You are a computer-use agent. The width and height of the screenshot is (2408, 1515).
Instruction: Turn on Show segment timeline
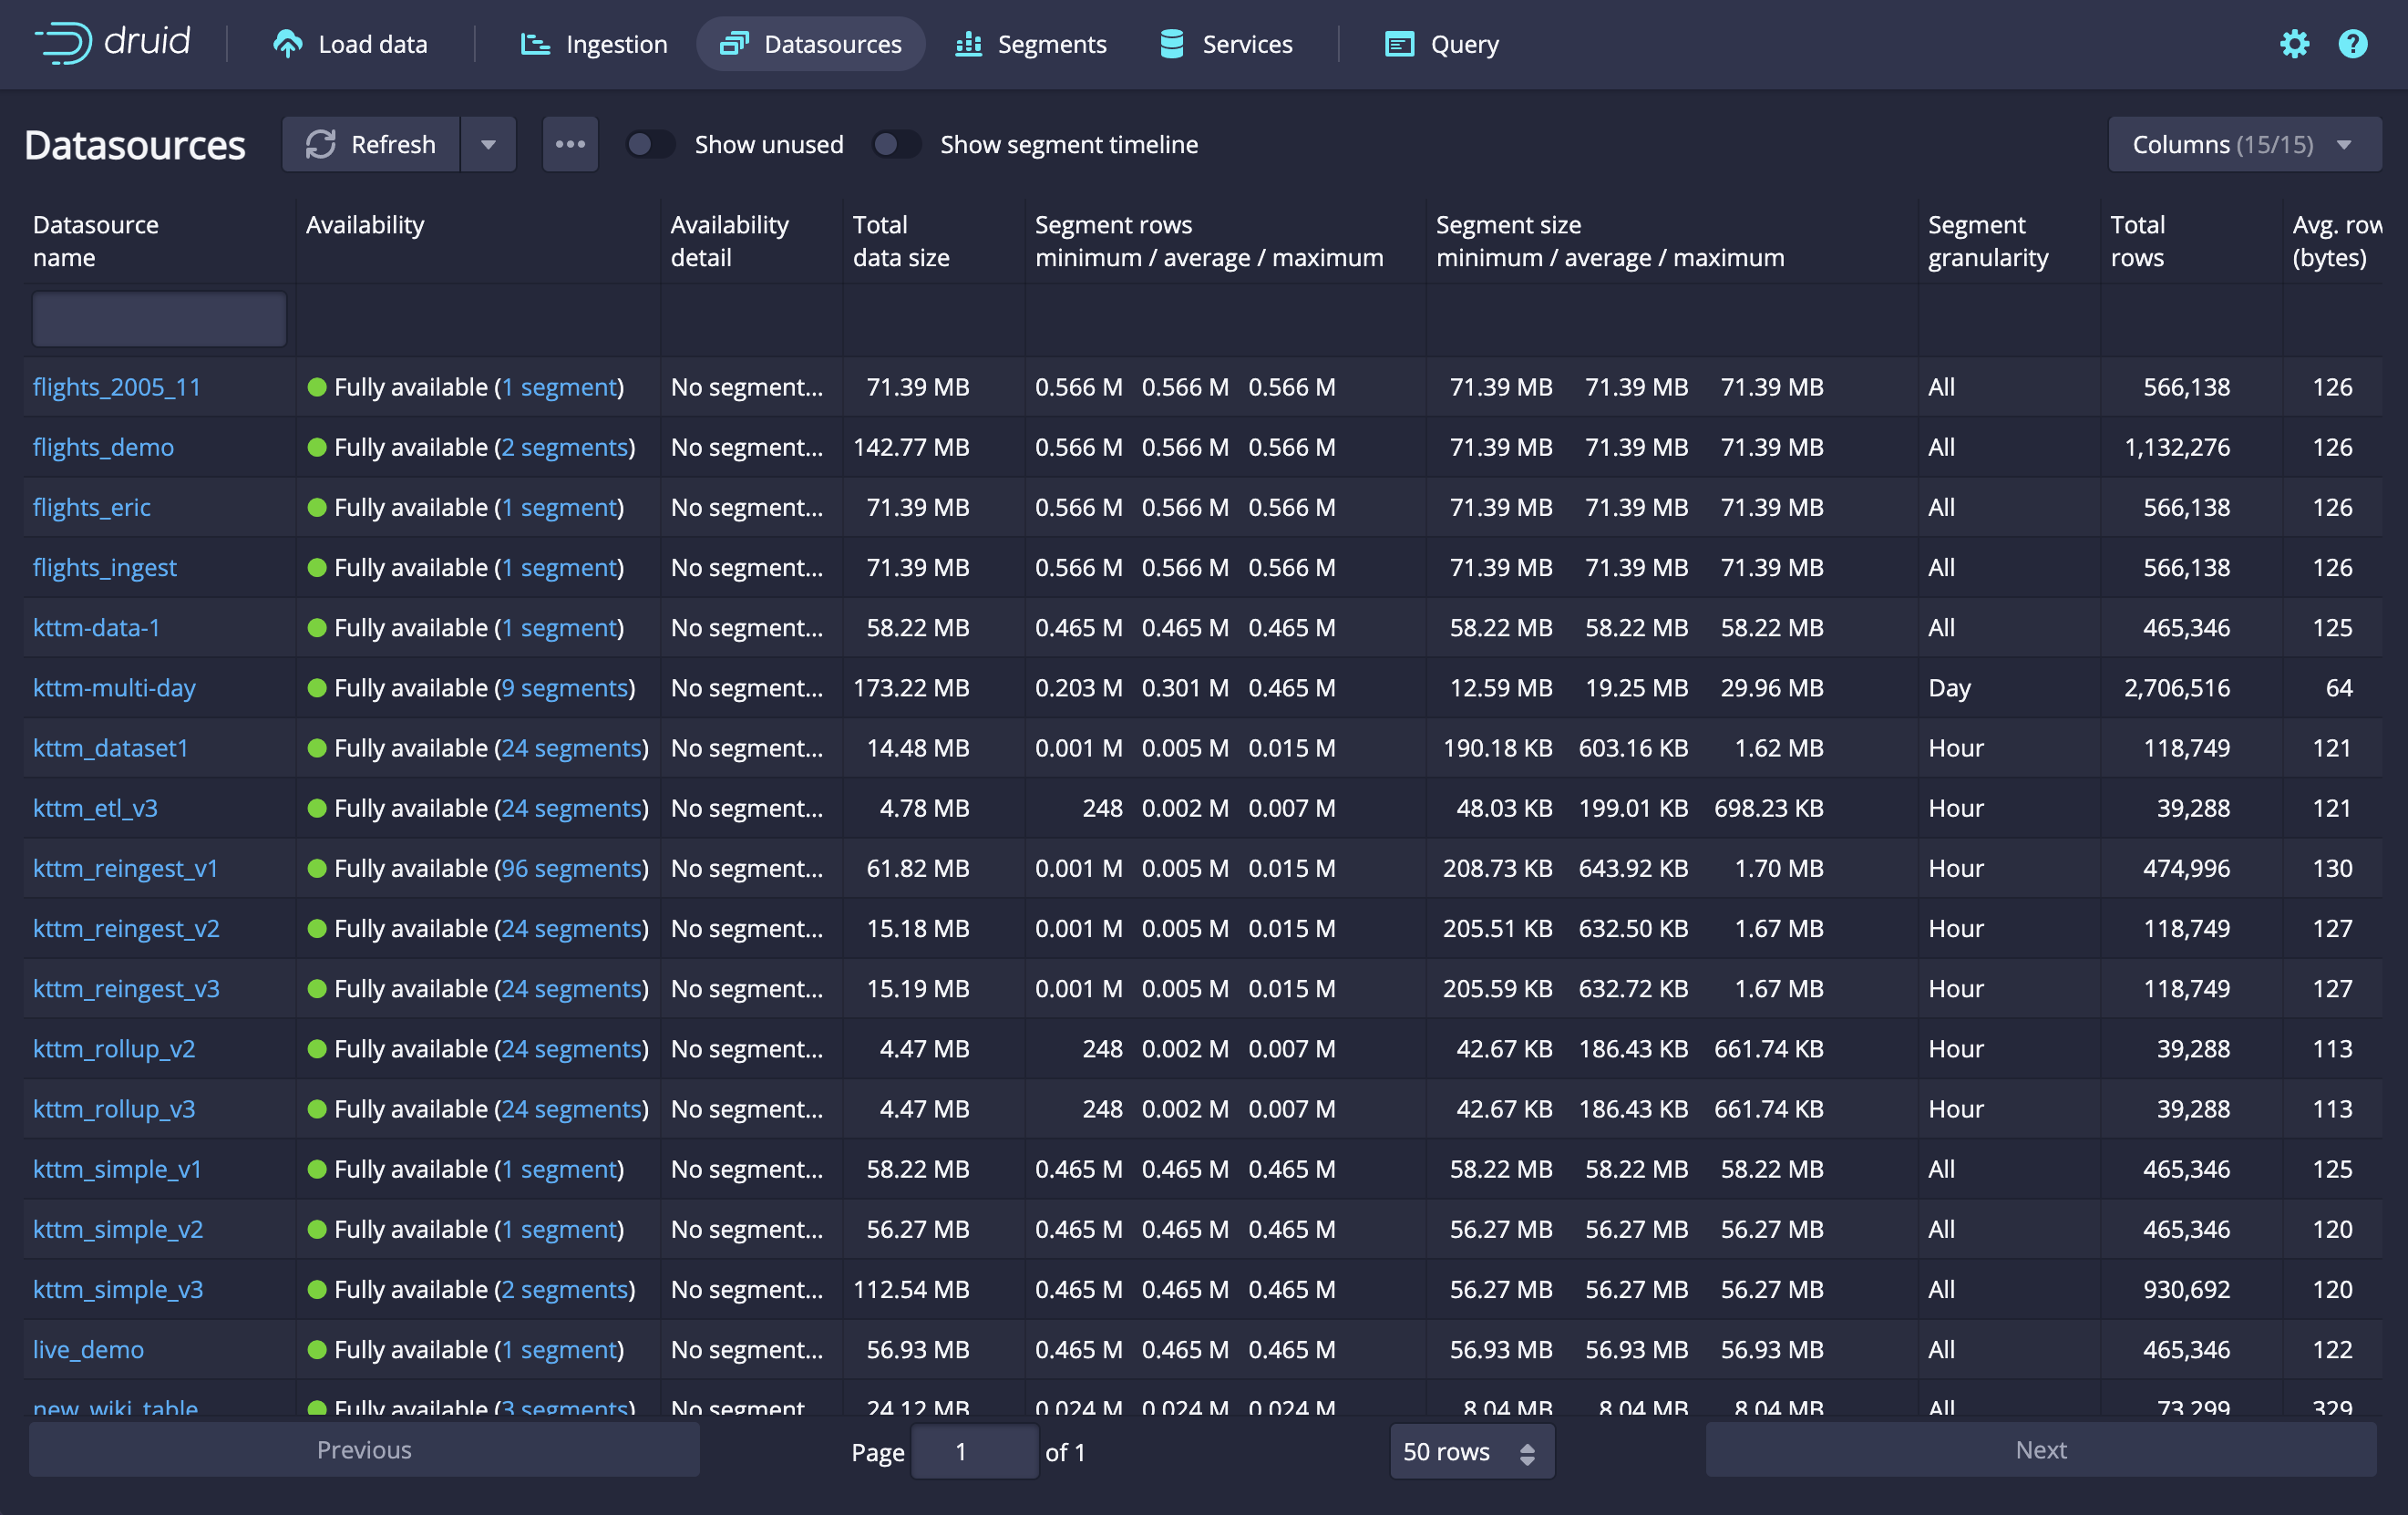click(895, 144)
